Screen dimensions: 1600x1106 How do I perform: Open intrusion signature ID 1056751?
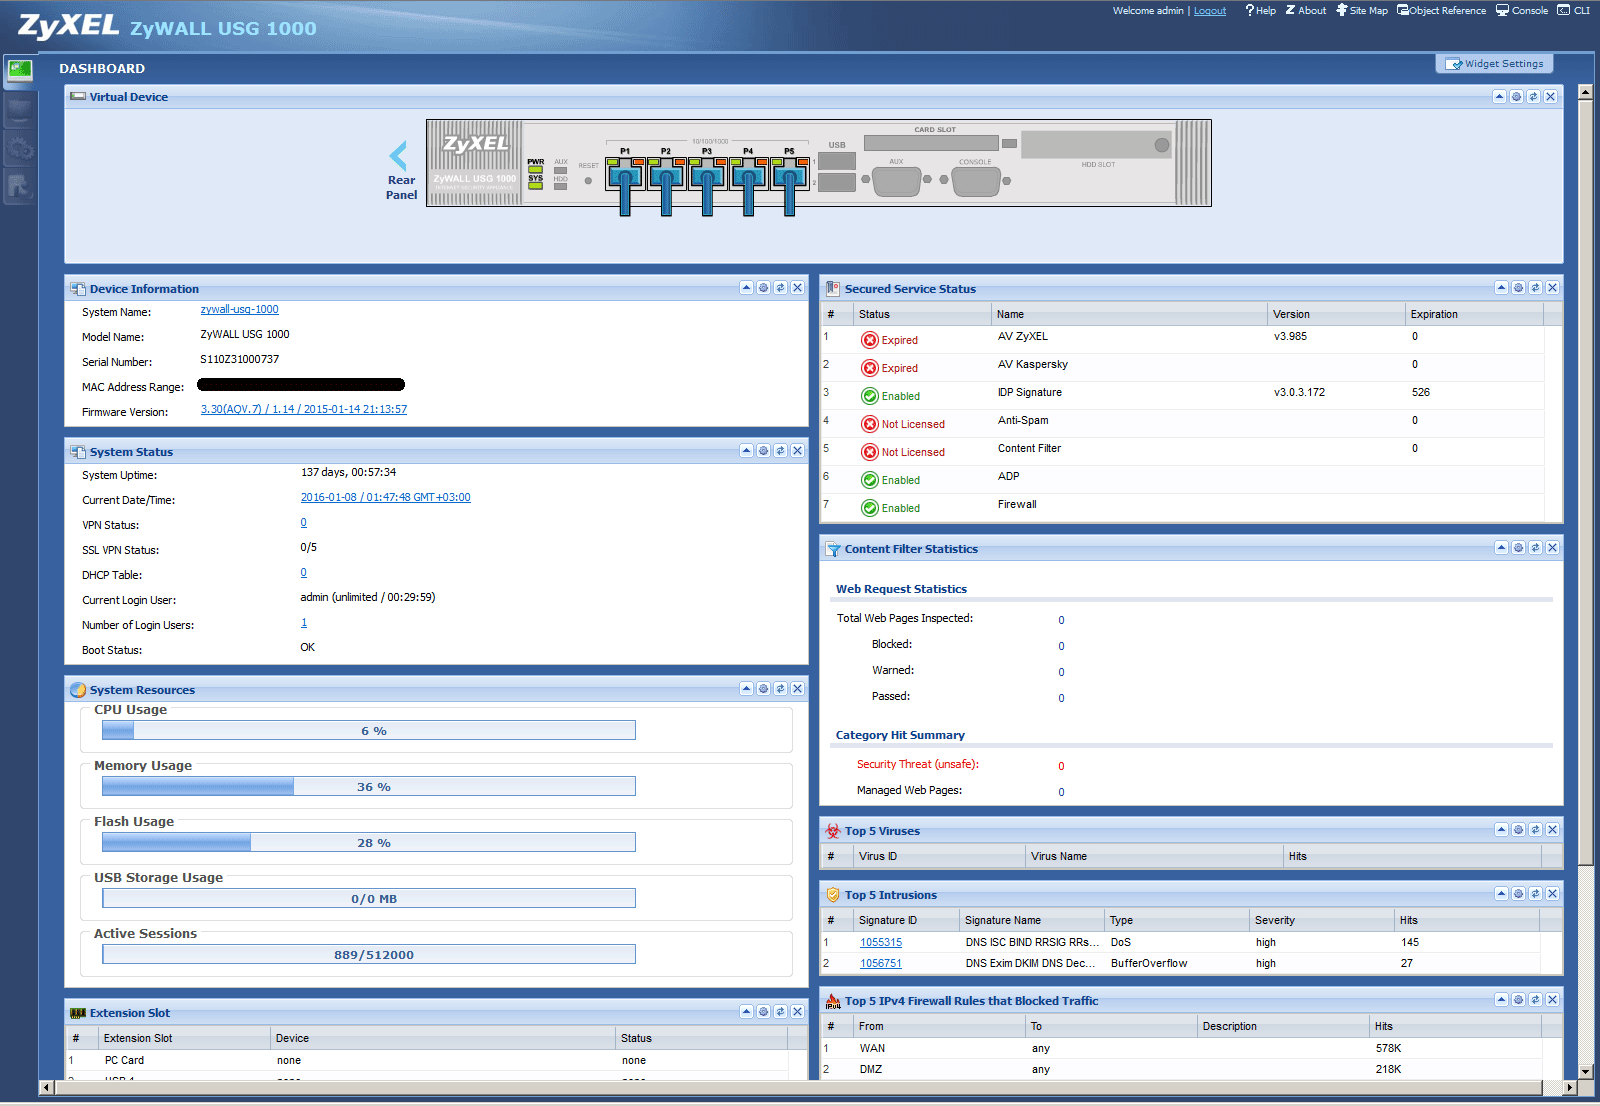pos(881,964)
